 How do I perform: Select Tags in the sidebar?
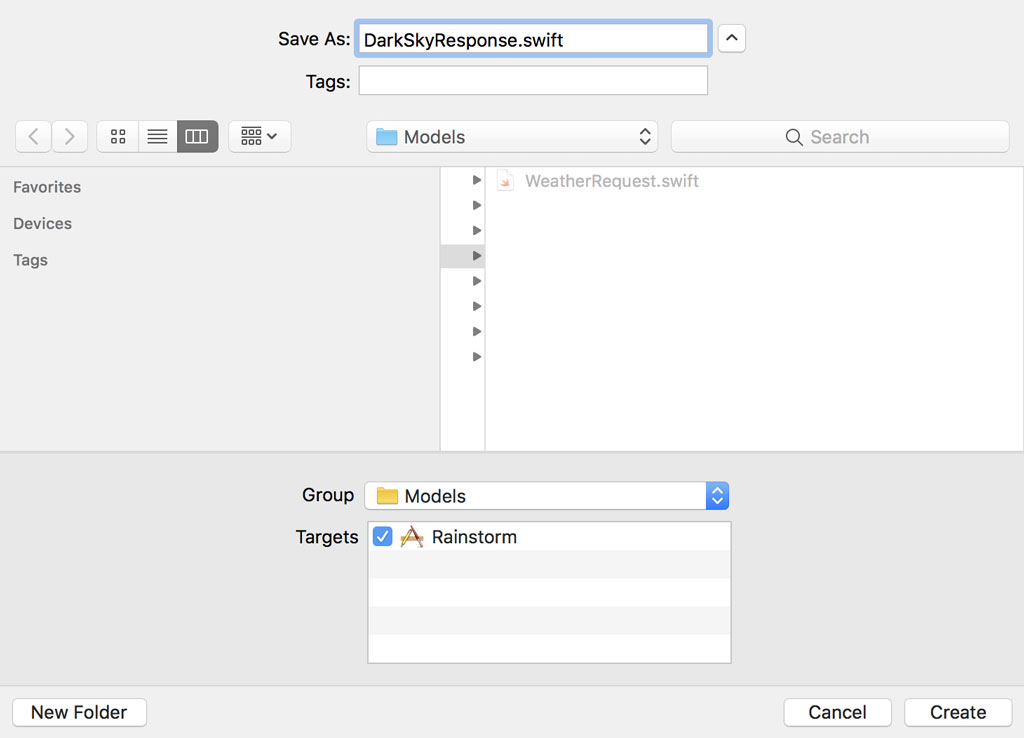[30, 260]
